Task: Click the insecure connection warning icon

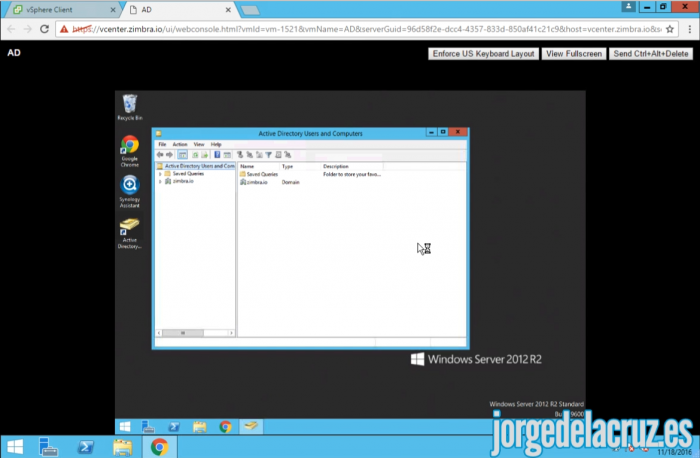Action: coord(64,29)
